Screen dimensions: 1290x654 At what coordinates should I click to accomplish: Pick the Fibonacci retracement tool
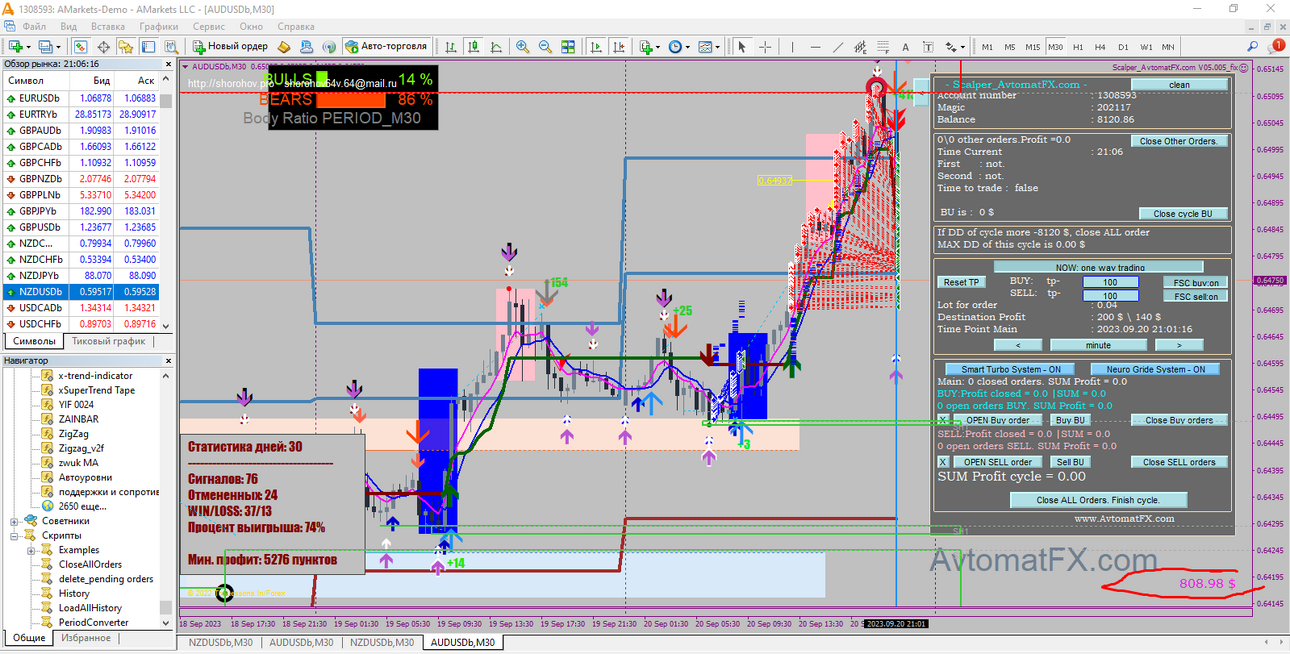(883, 46)
